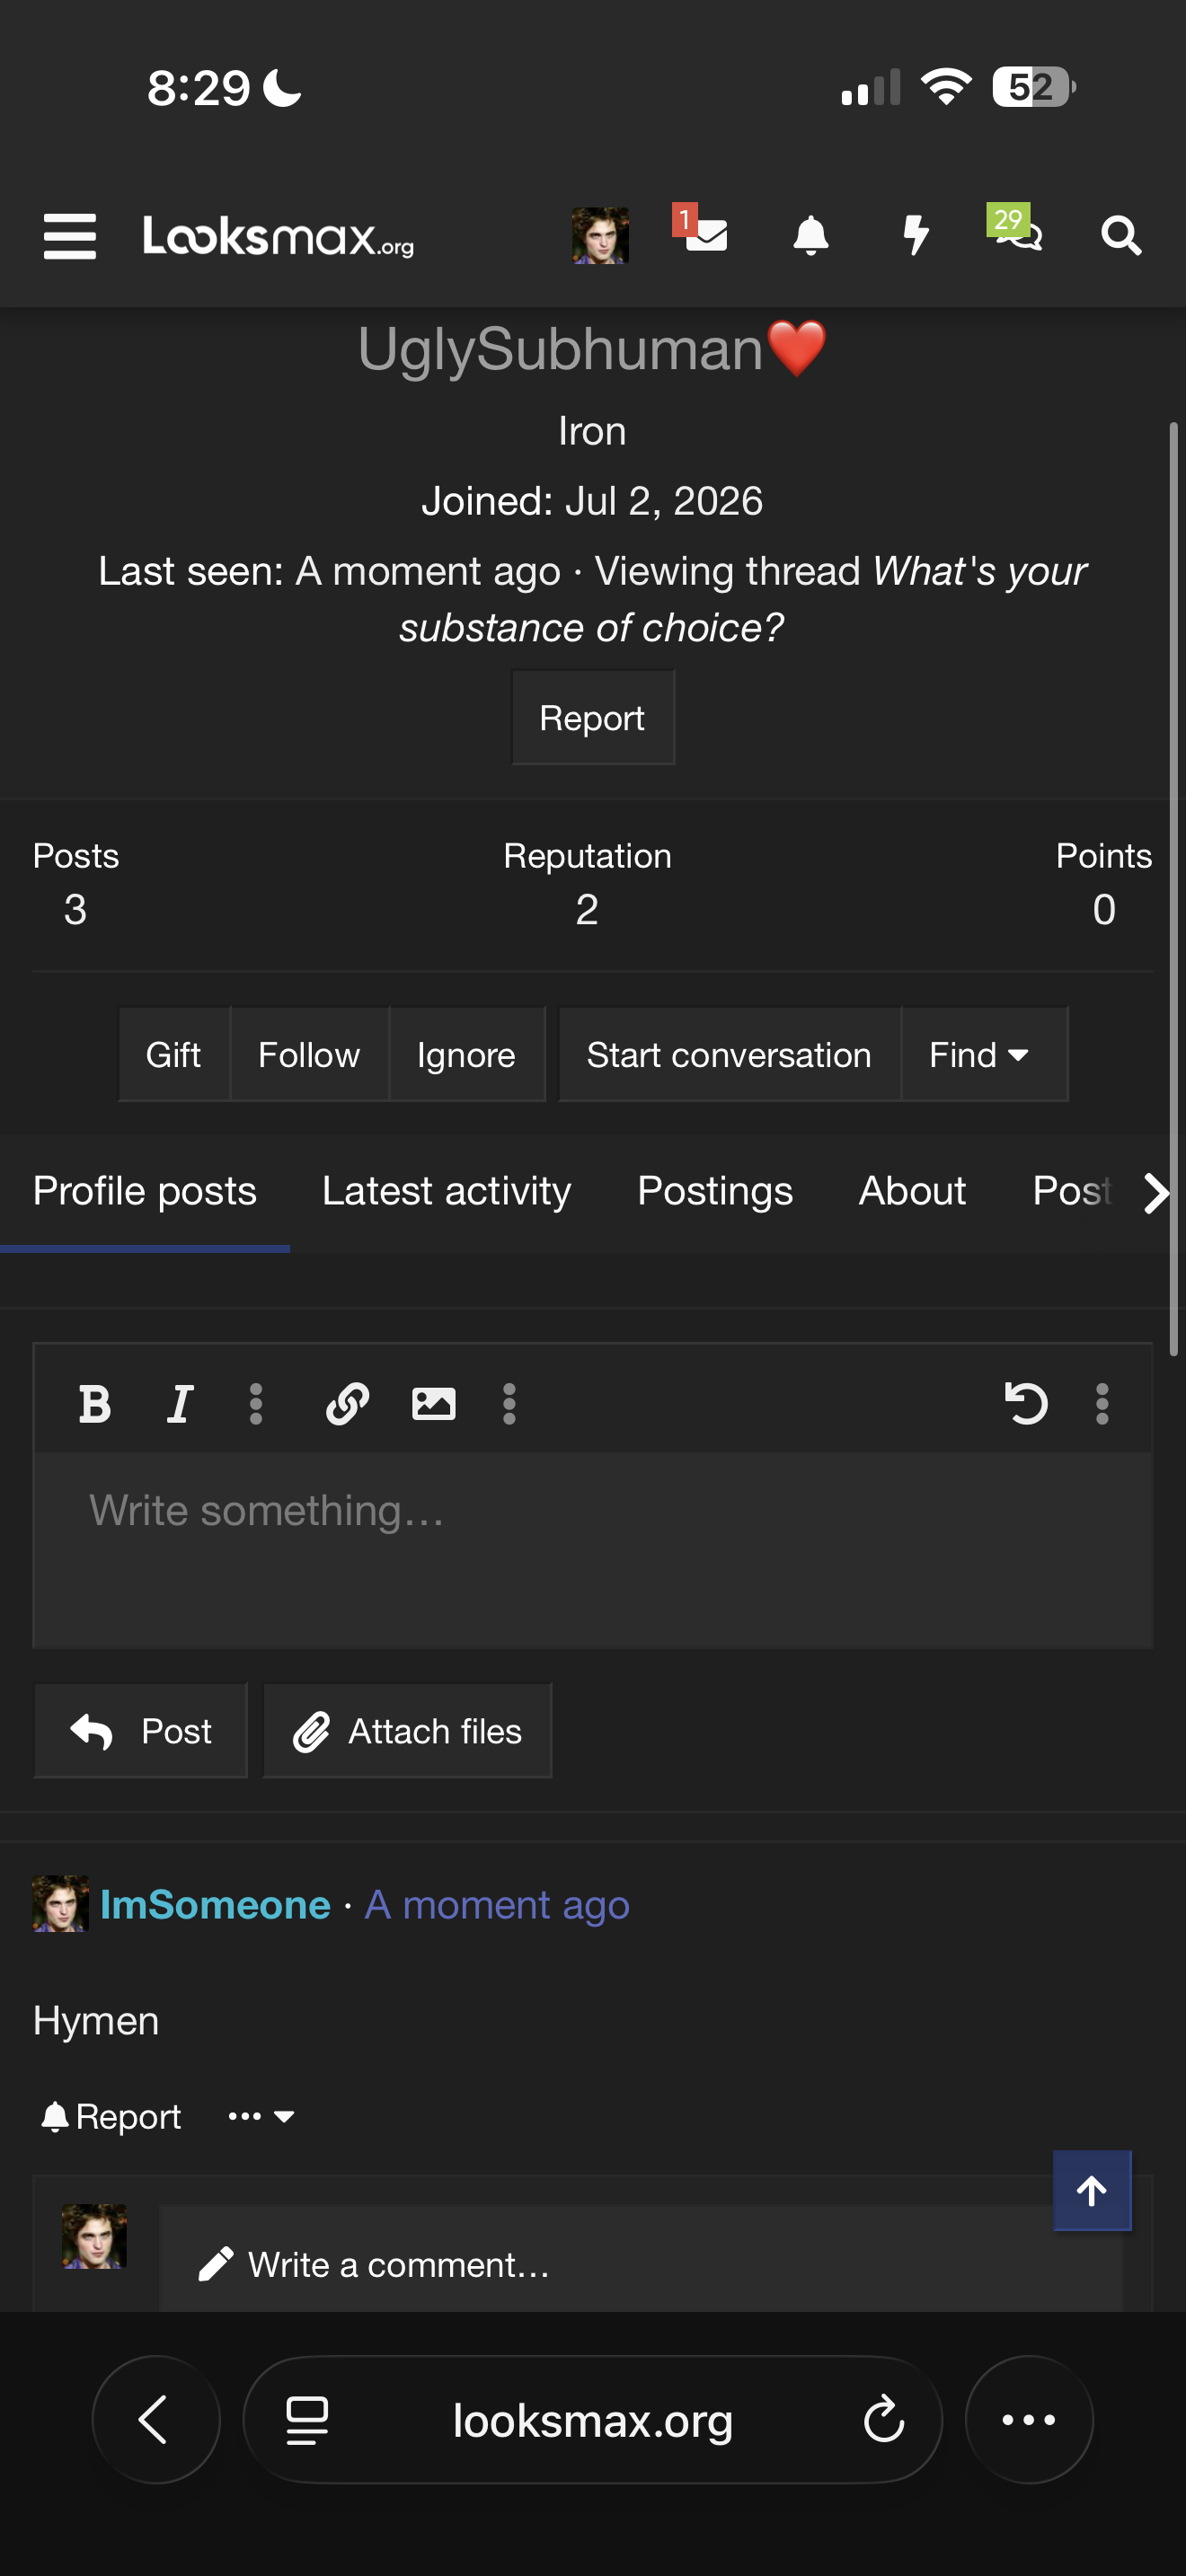Click Start conversation button
1186x2576 pixels.
[x=729, y=1055]
